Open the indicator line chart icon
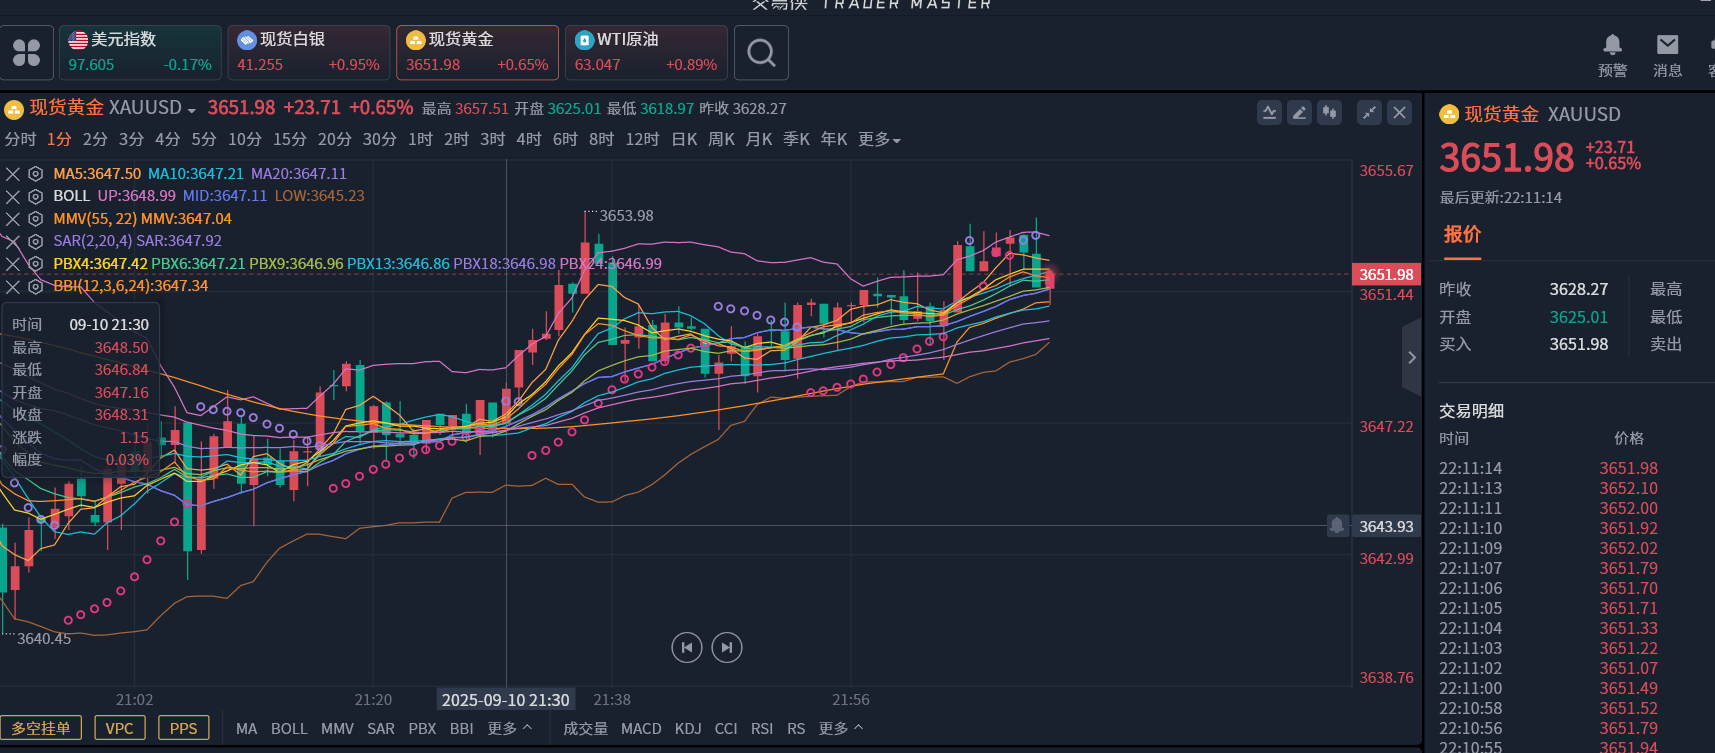1715x753 pixels. point(1269,113)
